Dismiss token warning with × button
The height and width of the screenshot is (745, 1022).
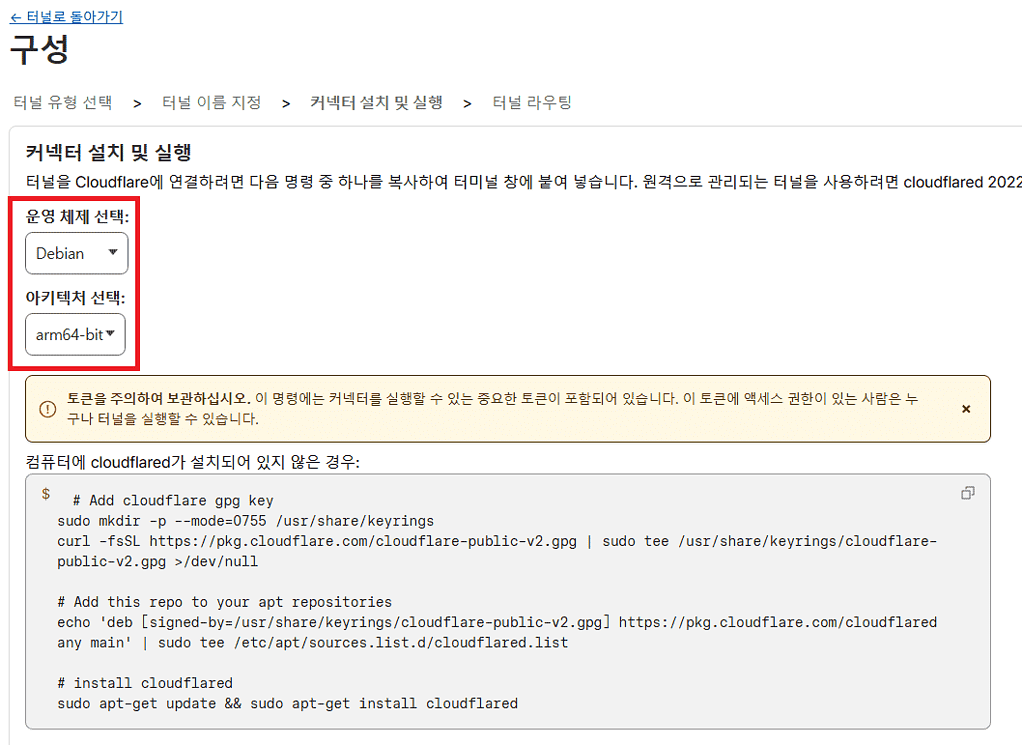pyautogui.click(x=966, y=409)
